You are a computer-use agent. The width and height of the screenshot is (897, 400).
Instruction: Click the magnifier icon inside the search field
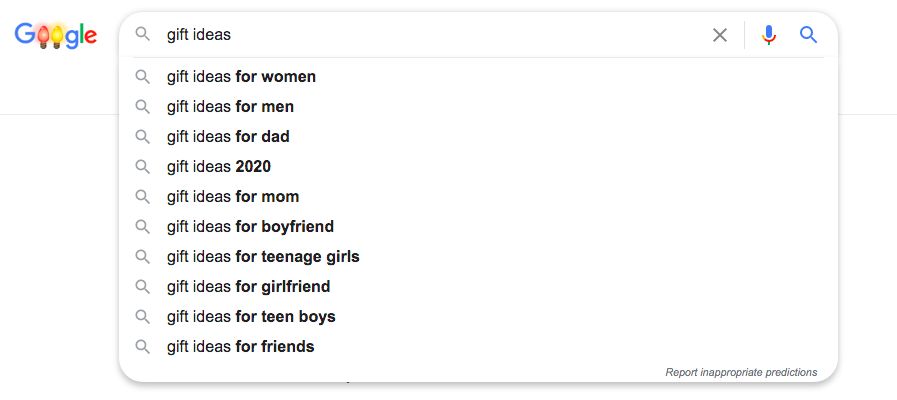(x=143, y=35)
